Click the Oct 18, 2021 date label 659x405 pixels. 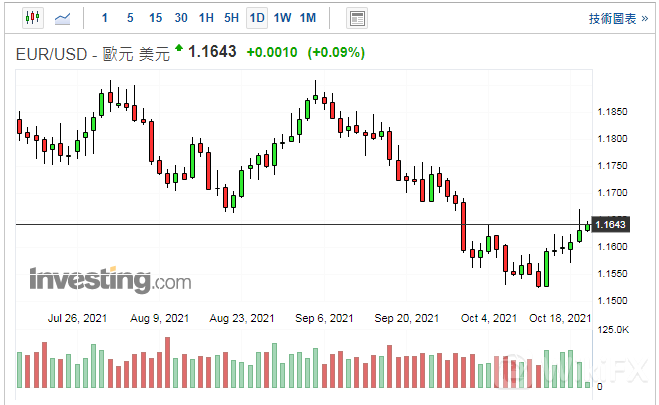coord(560,318)
